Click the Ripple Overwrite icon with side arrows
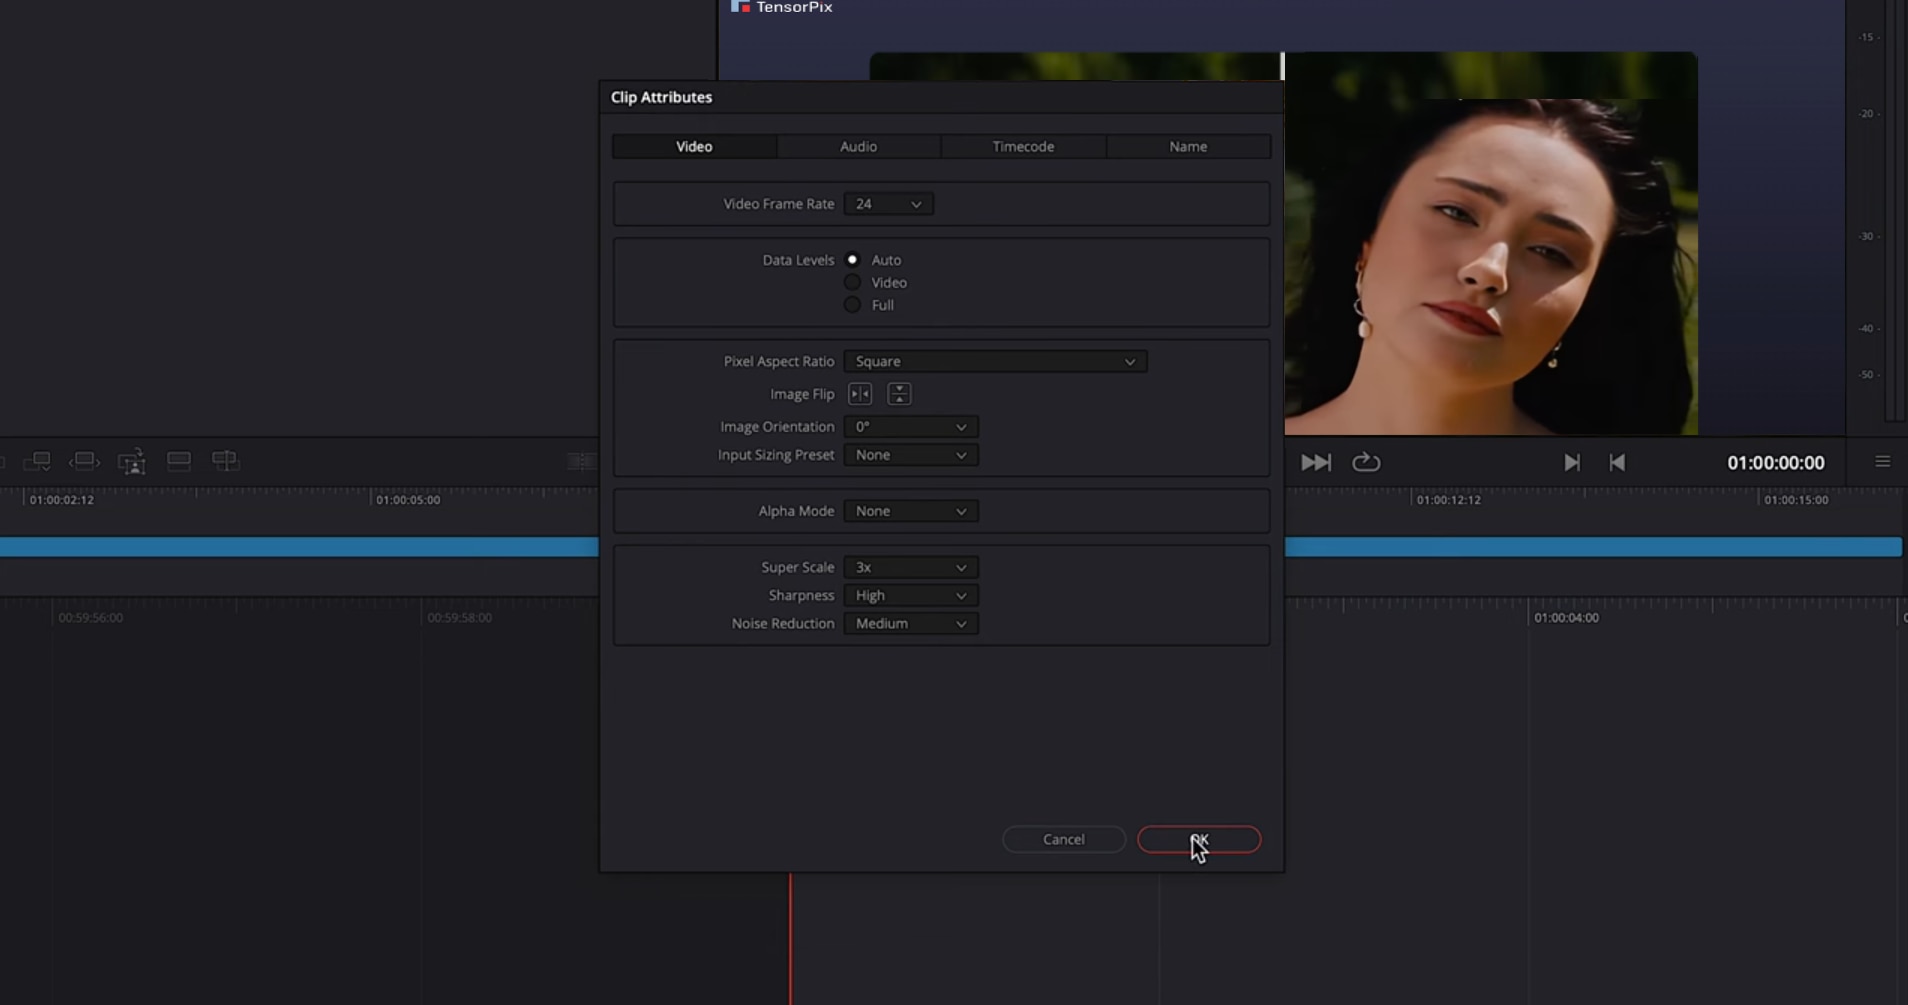Screen dimensions: 1908x1005 tap(84, 461)
